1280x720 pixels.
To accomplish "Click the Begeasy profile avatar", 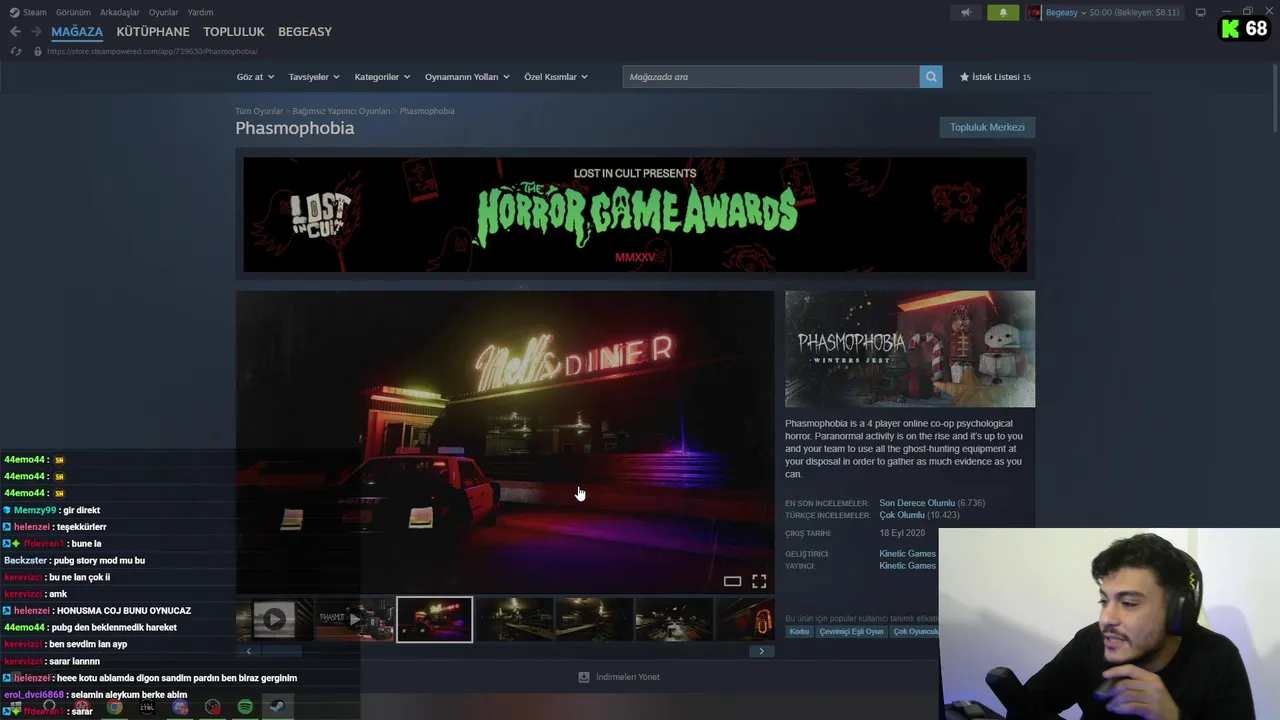I will pyautogui.click(x=1034, y=12).
